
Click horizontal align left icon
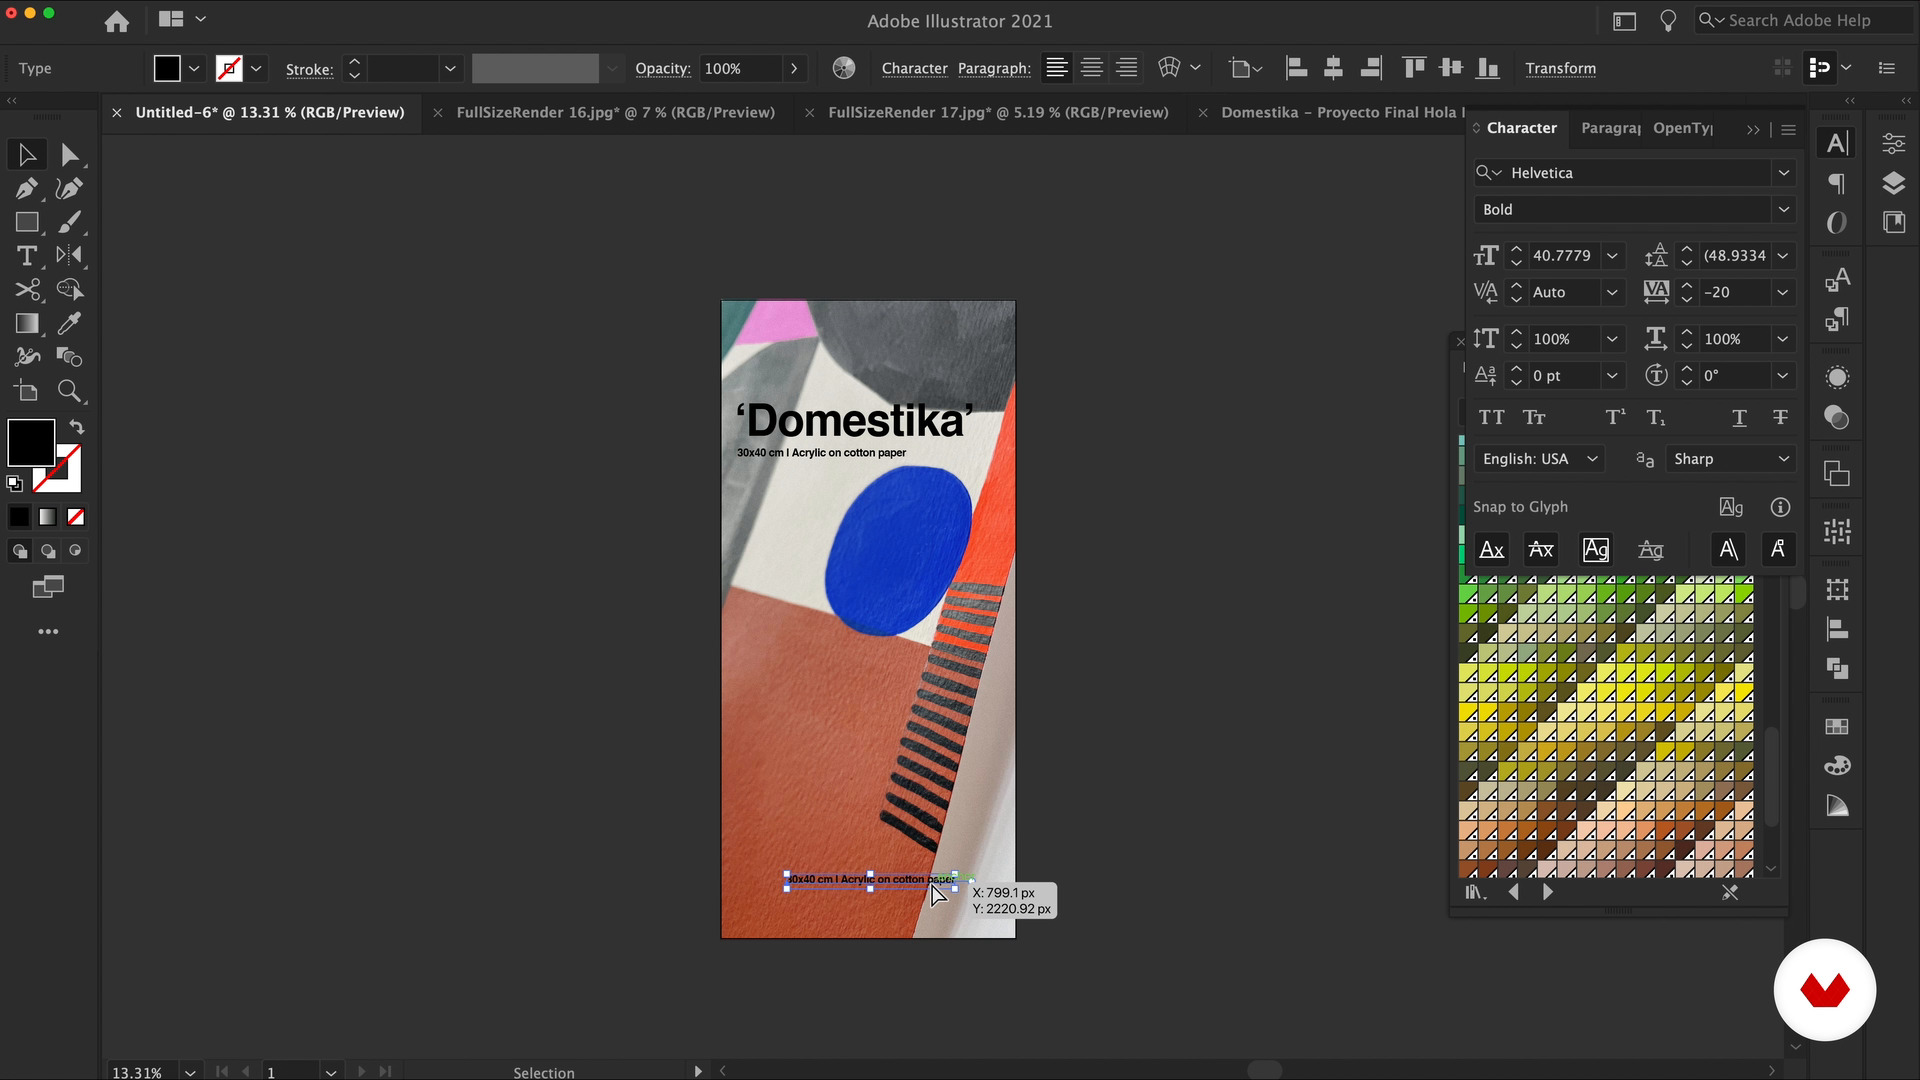pyautogui.click(x=1296, y=68)
